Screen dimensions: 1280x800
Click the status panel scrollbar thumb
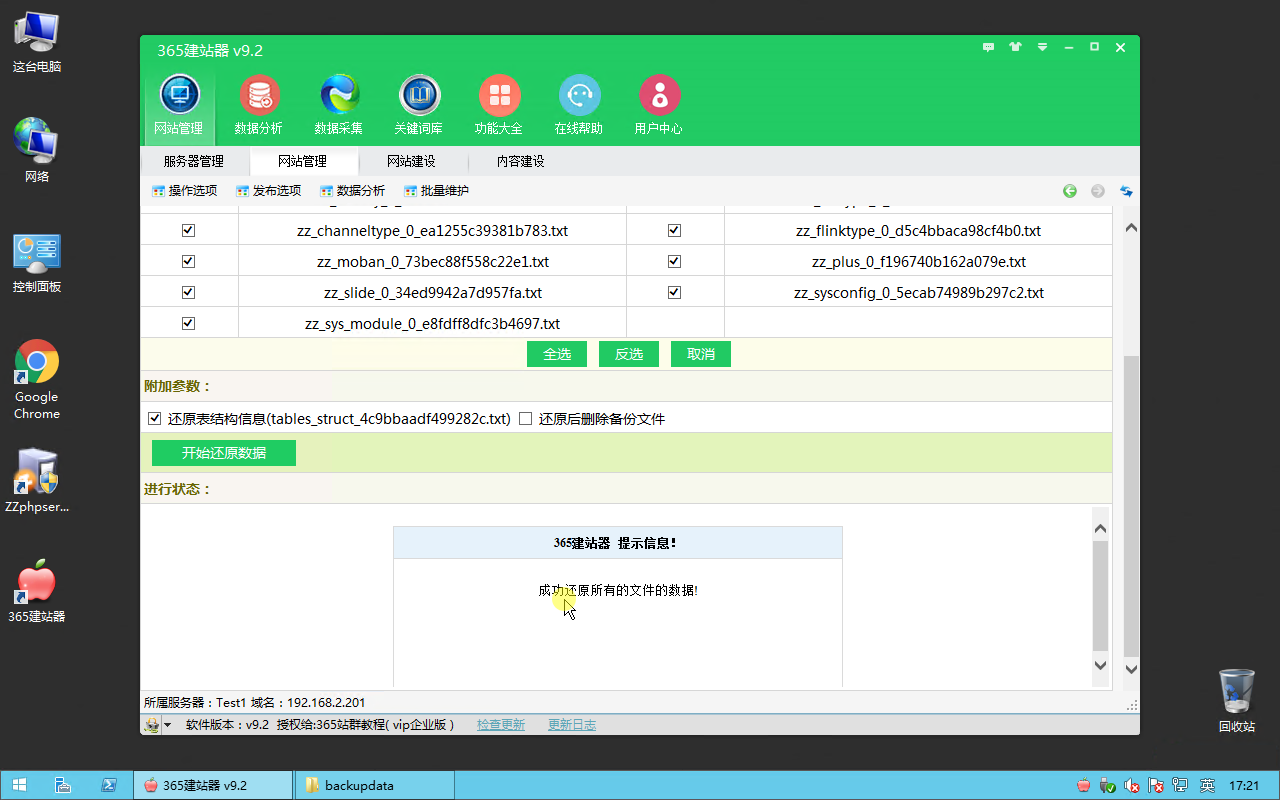pyautogui.click(x=1100, y=596)
